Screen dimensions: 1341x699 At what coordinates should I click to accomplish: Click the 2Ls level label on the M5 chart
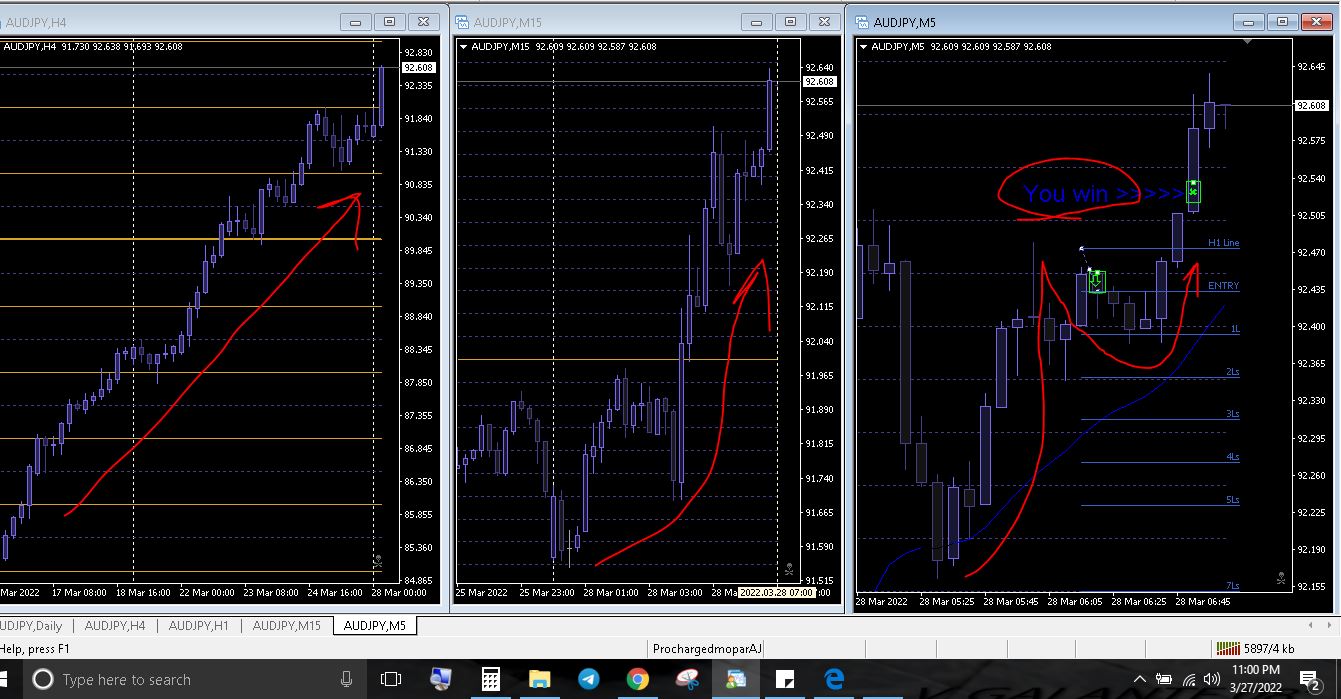tap(1232, 372)
